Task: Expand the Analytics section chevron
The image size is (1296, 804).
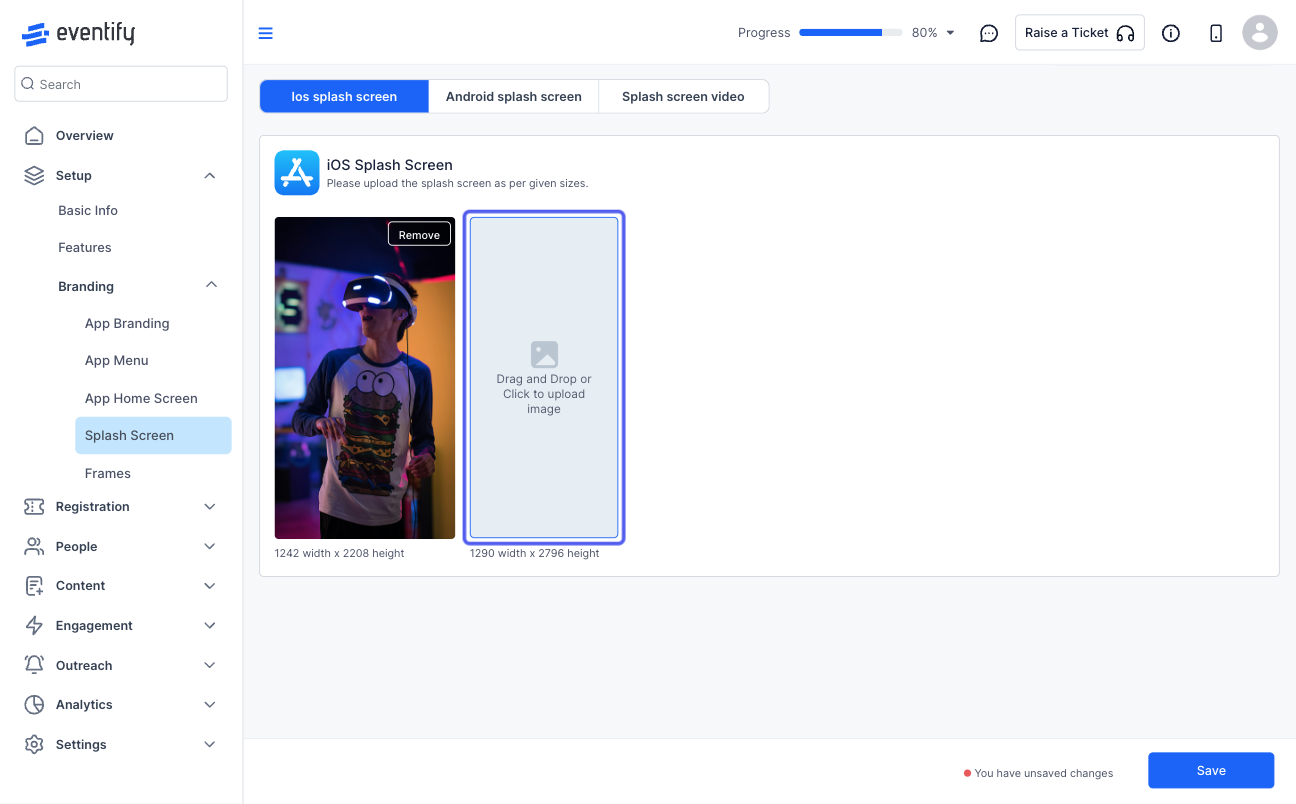Action: (210, 705)
